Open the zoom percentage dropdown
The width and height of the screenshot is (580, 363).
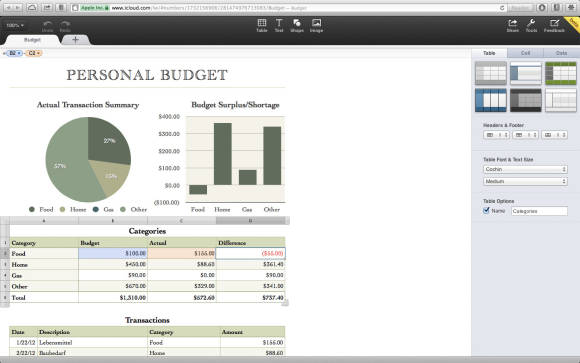[x=15, y=25]
